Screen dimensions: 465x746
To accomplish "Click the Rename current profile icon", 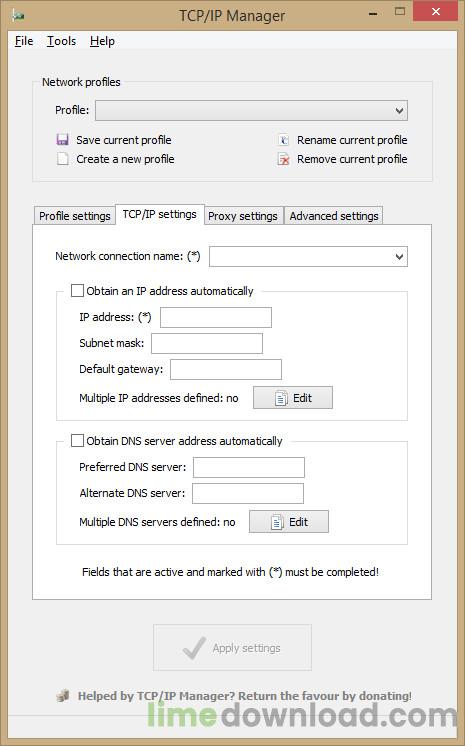I will (x=284, y=140).
